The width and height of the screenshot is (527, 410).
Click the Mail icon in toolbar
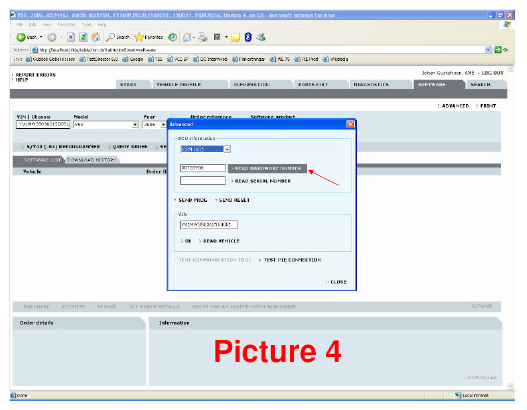tap(187, 37)
